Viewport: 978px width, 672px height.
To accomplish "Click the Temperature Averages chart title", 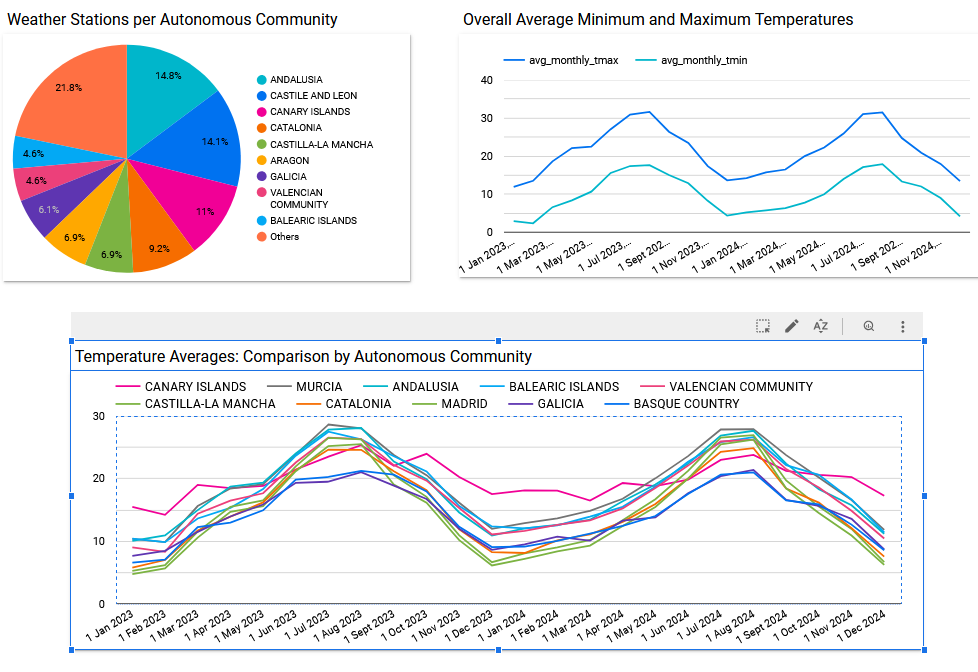I will pos(303,356).
